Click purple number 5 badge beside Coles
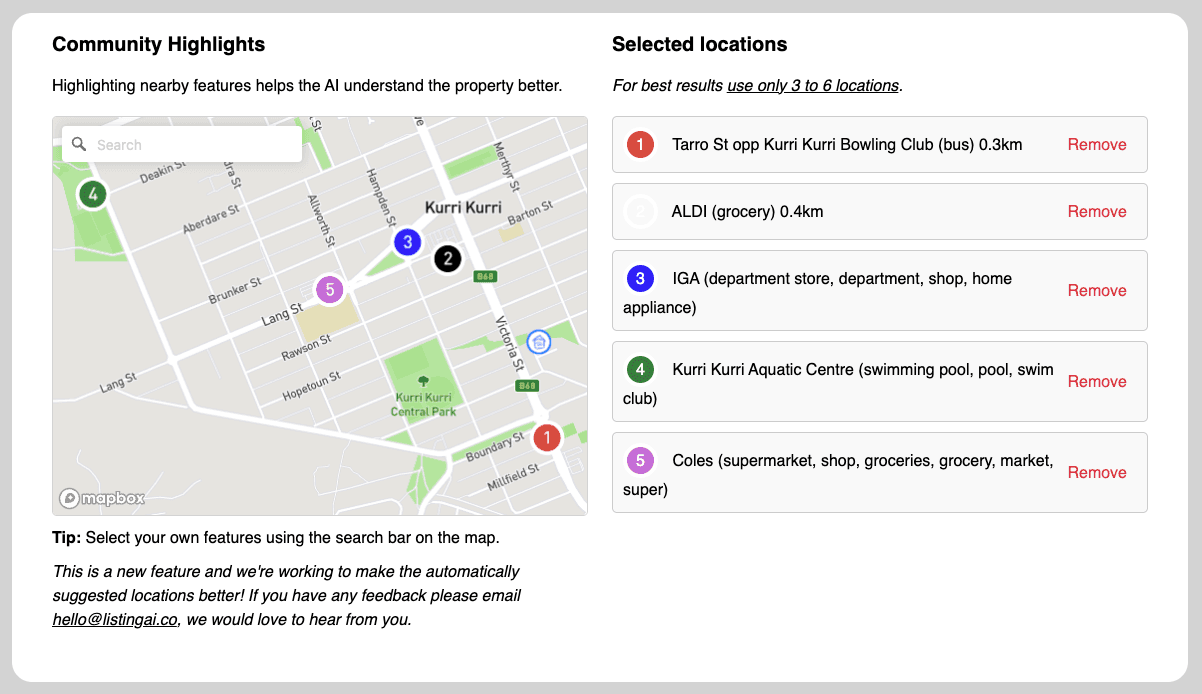1202x694 pixels. coord(640,461)
